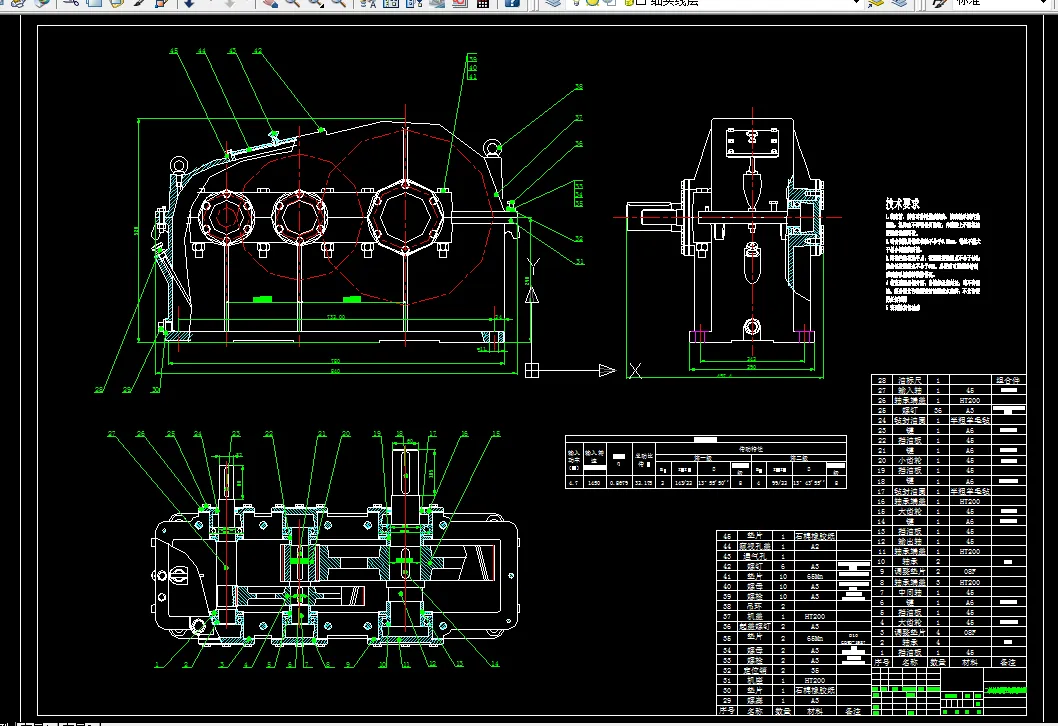
Task: Click the current layer's color square
Action: [641, 3]
